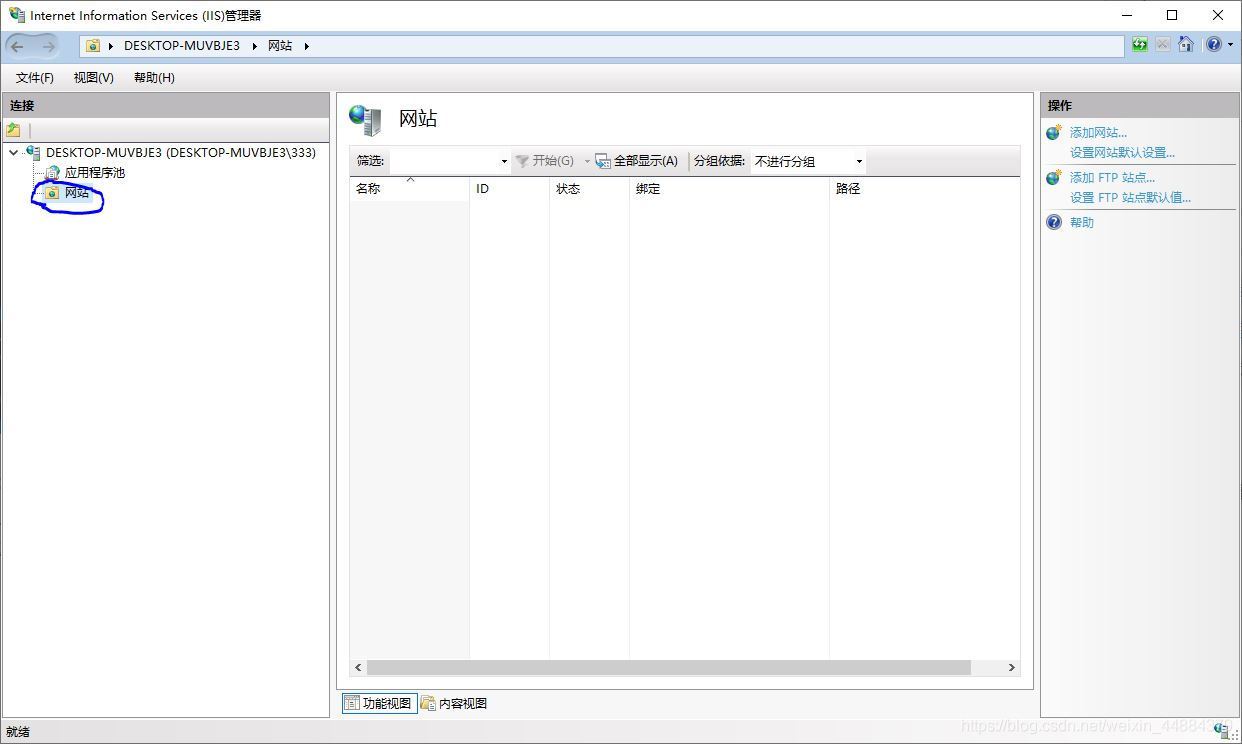
Task: Click the horizontal scrollbar right arrow
Action: [x=1011, y=667]
